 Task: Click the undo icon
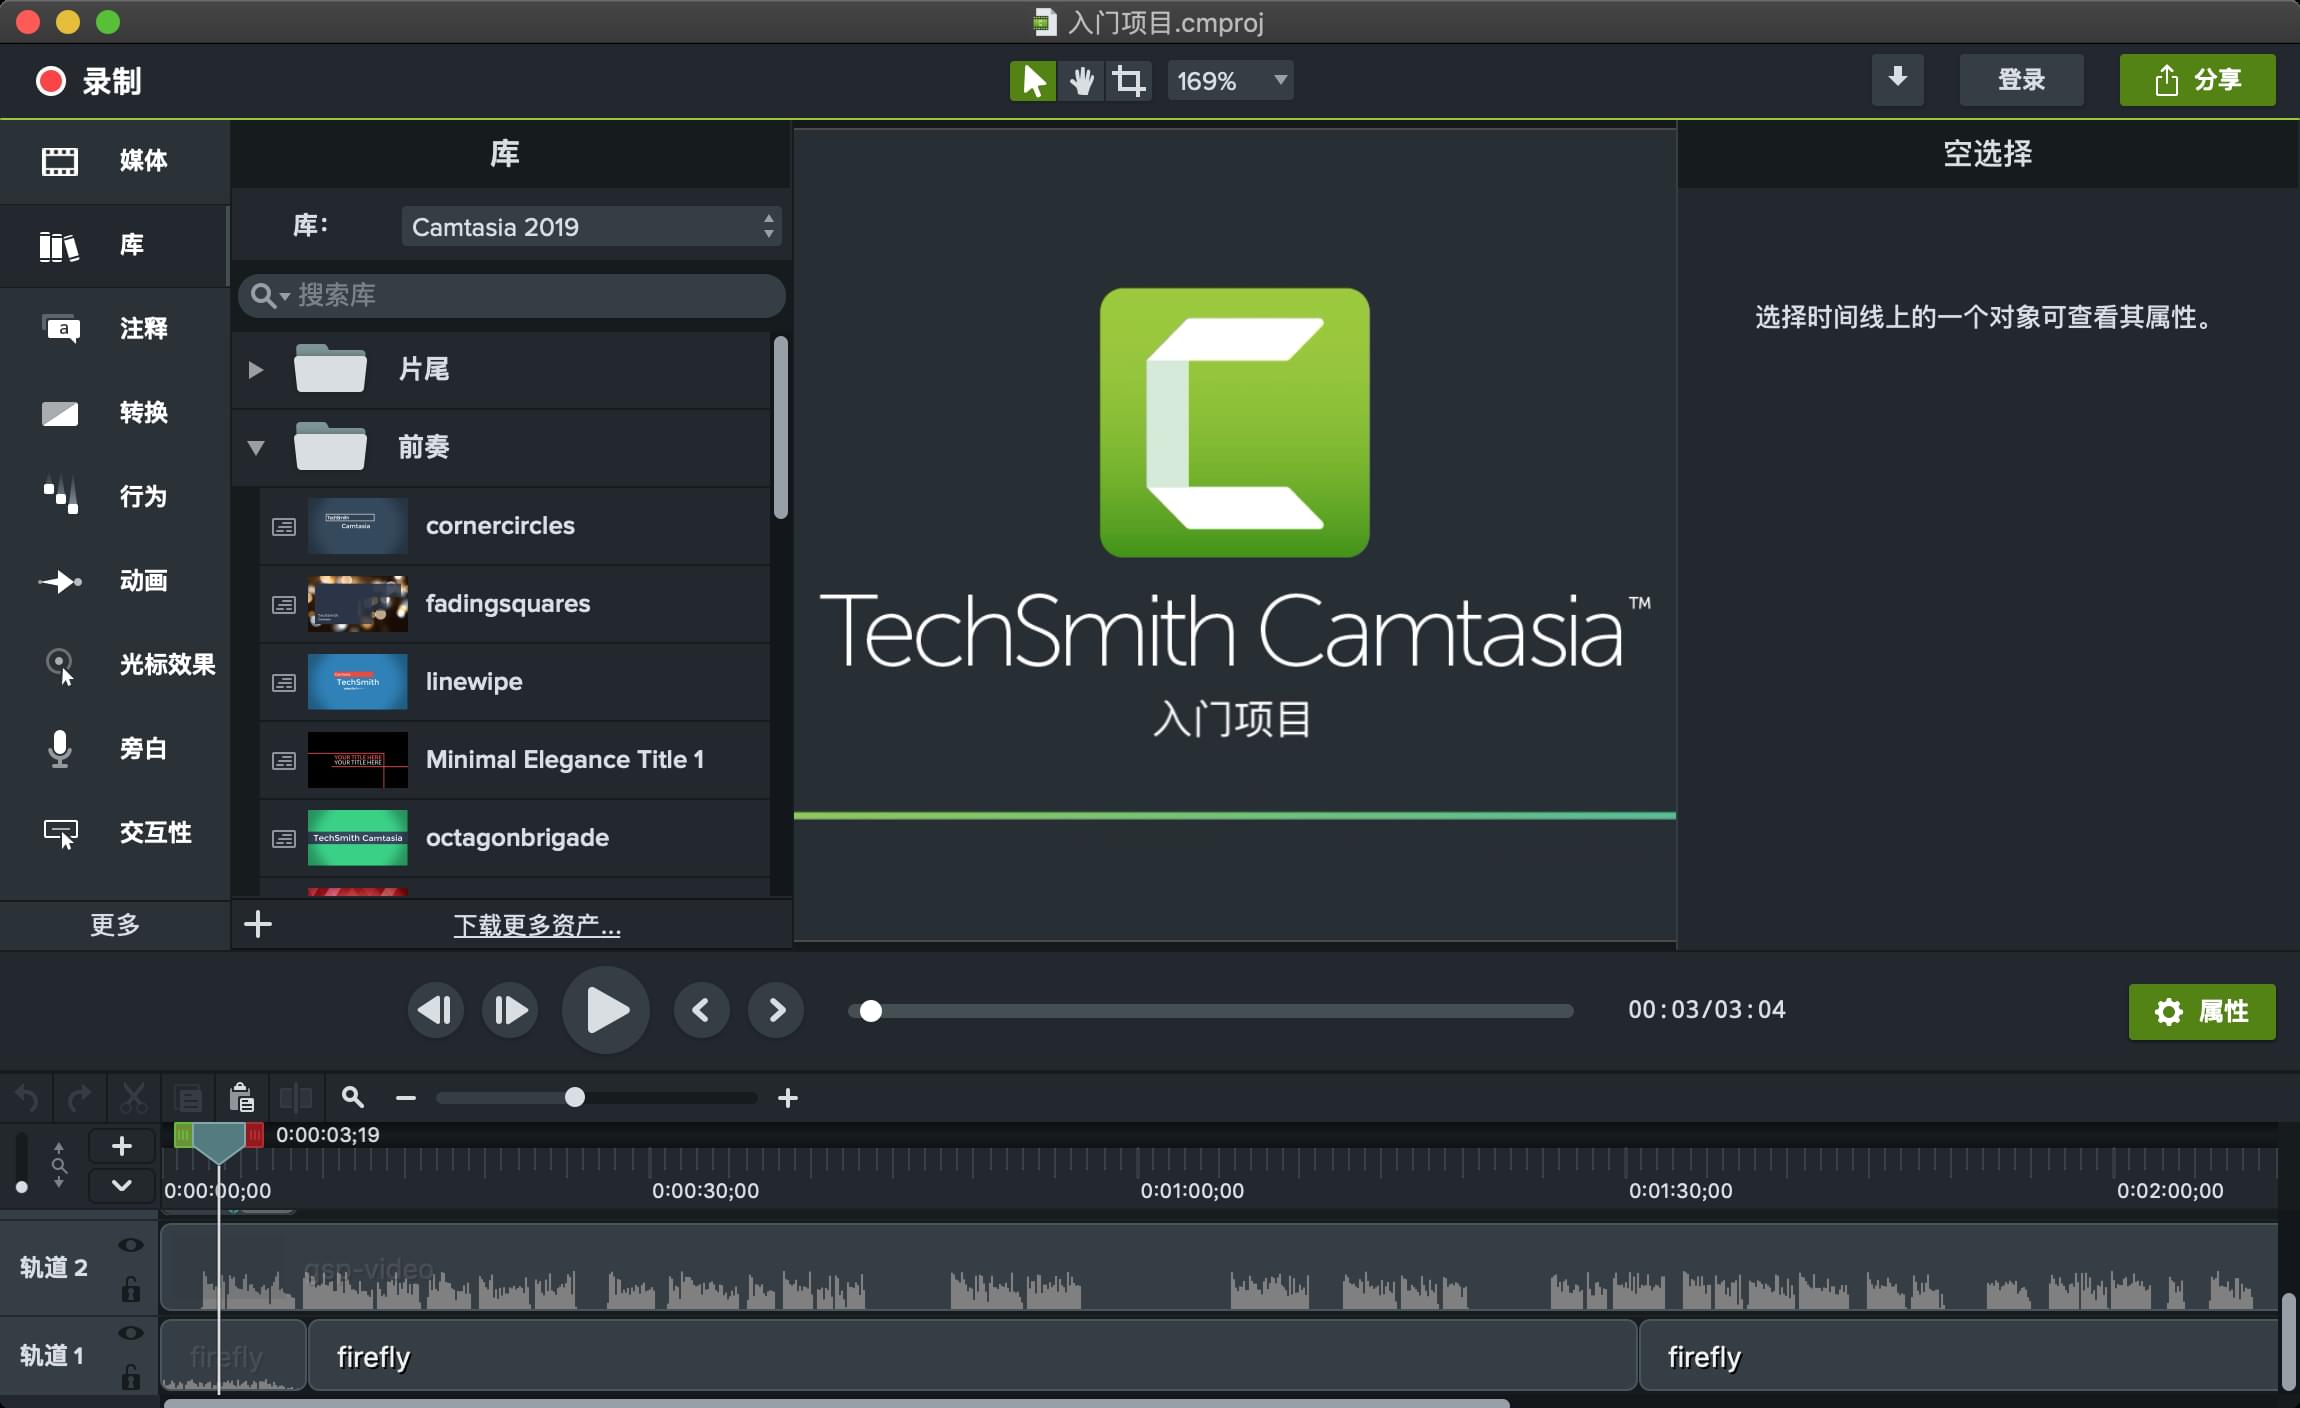[27, 1098]
